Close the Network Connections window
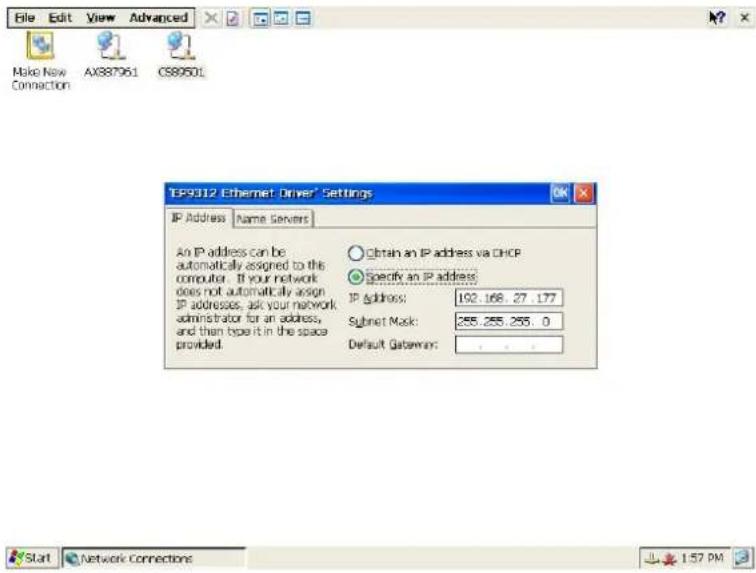 (744, 18)
